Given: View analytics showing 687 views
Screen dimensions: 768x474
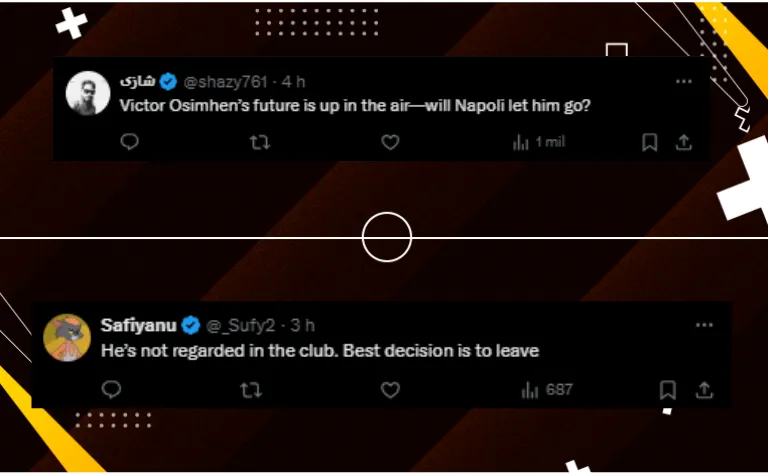Looking at the screenshot, I should [547, 390].
